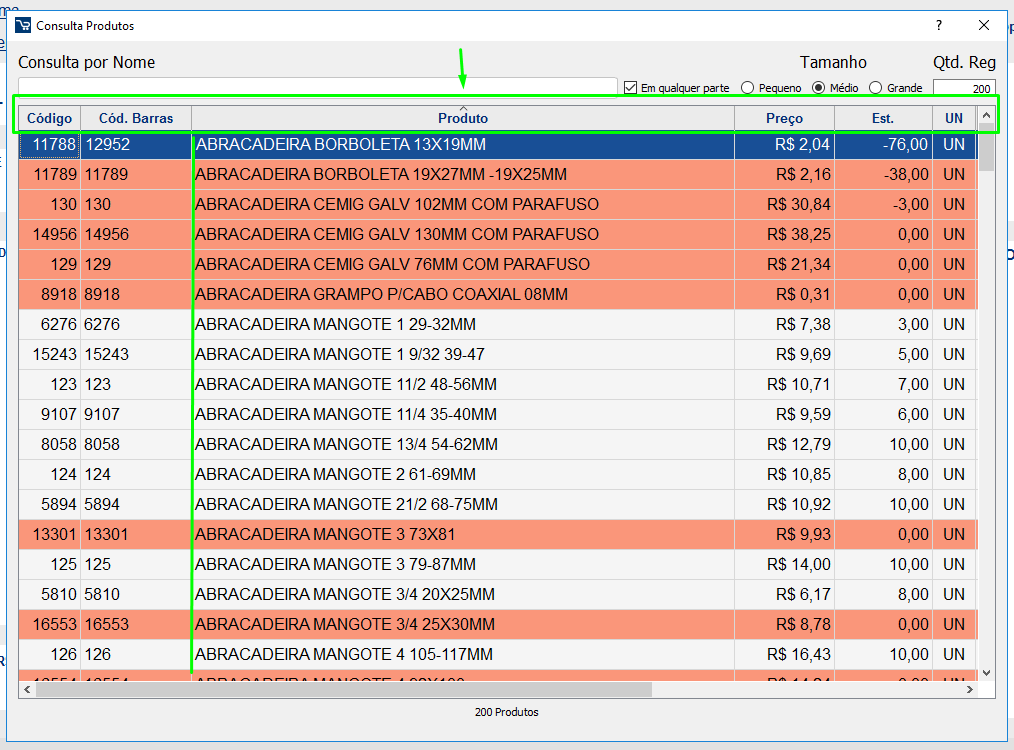Viewport: 1014px width, 750px height.
Task: Select the Pequeno size radio button
Action: pos(748,88)
